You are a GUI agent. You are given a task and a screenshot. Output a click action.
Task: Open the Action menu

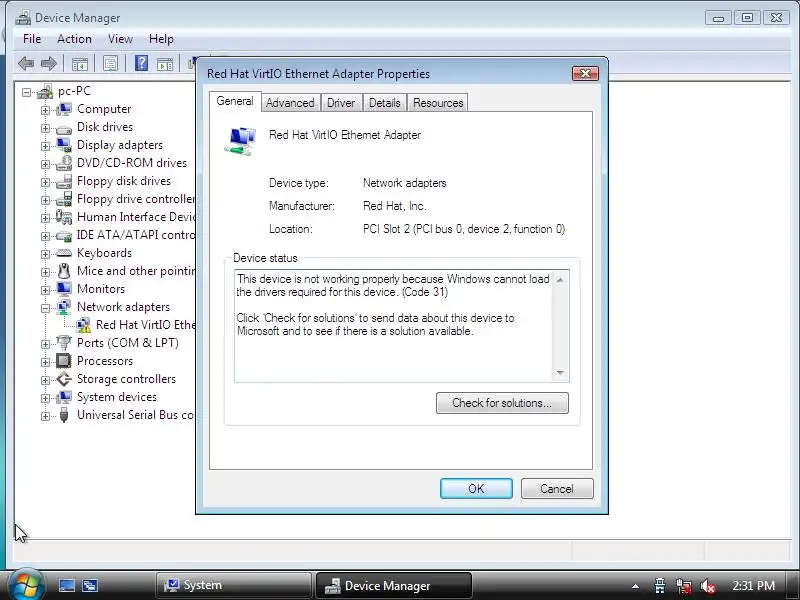[74, 39]
